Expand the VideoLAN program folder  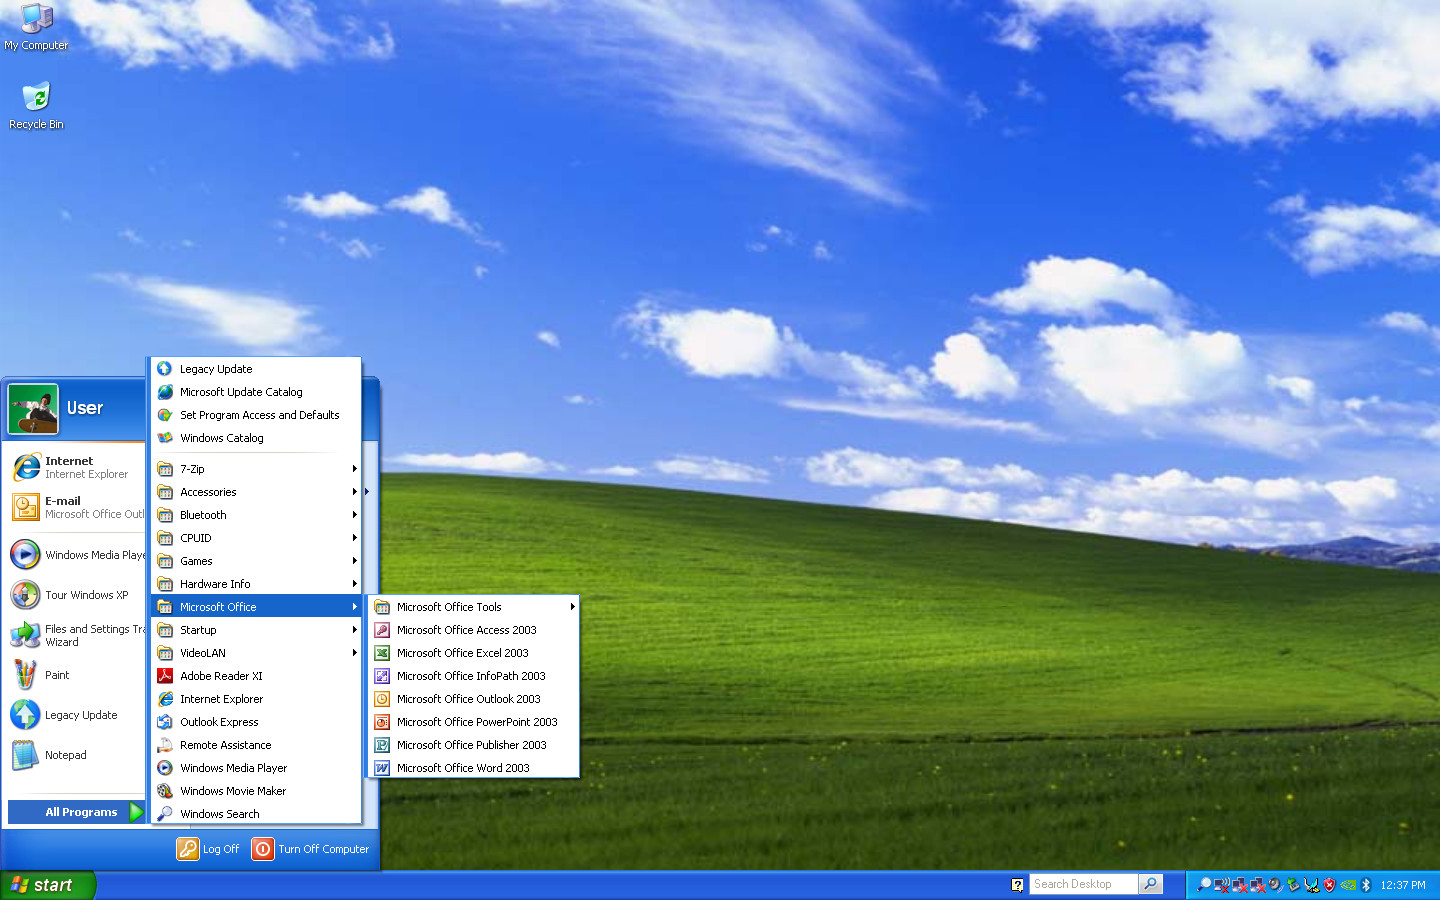coord(256,653)
